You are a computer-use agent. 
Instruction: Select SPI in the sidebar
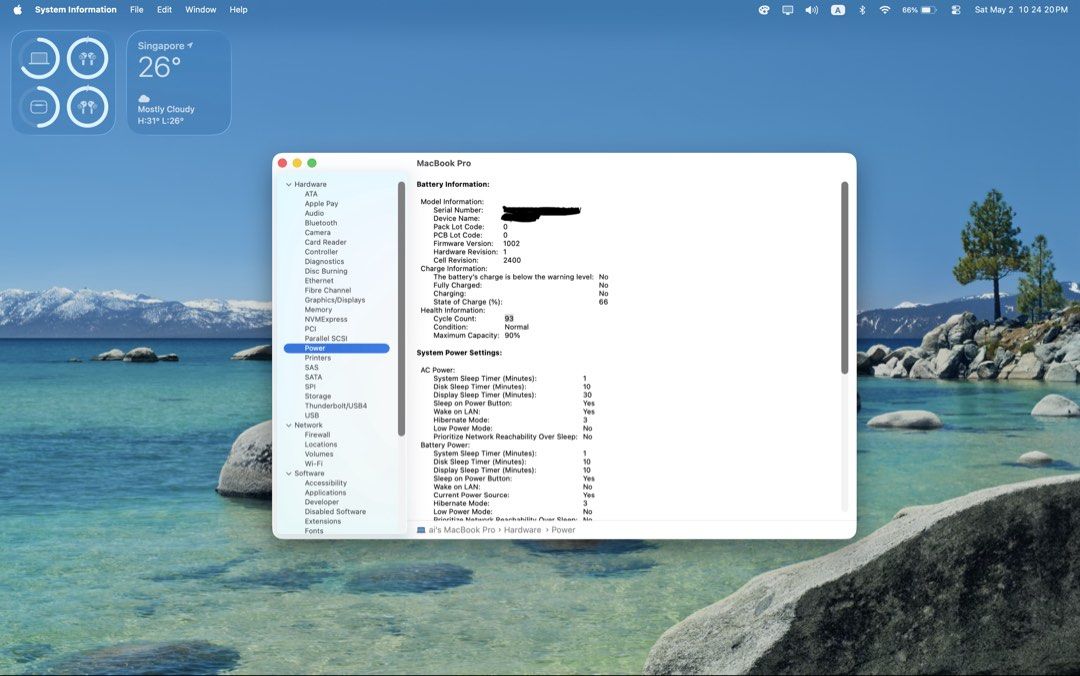point(310,387)
